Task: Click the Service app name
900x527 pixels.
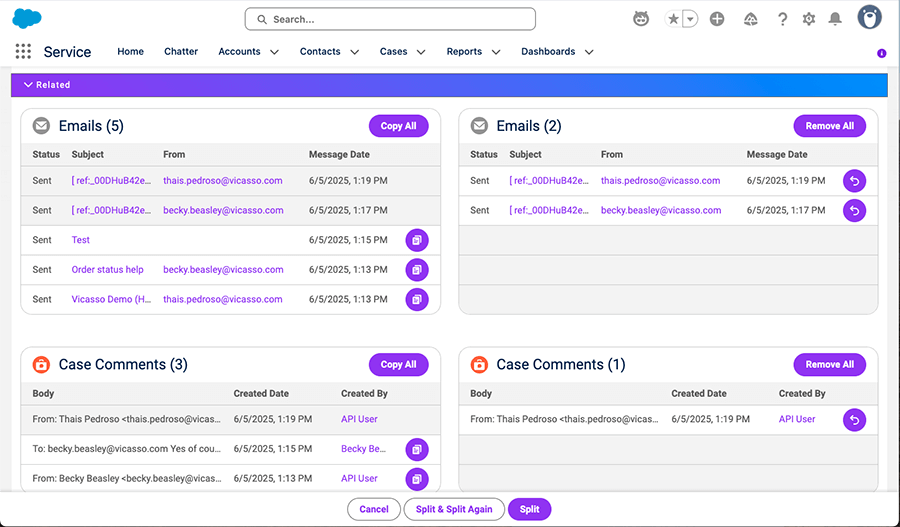Action: tap(67, 52)
